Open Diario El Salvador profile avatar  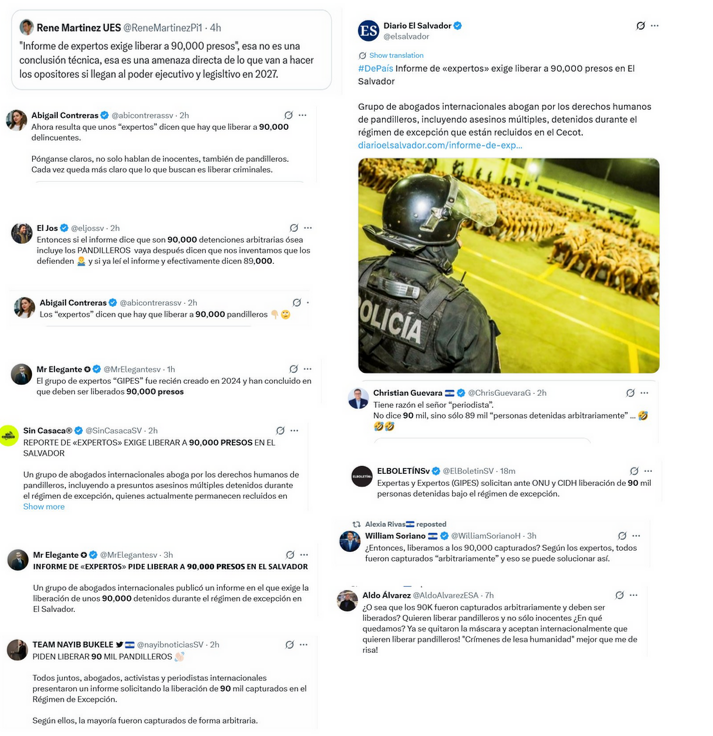click(368, 31)
